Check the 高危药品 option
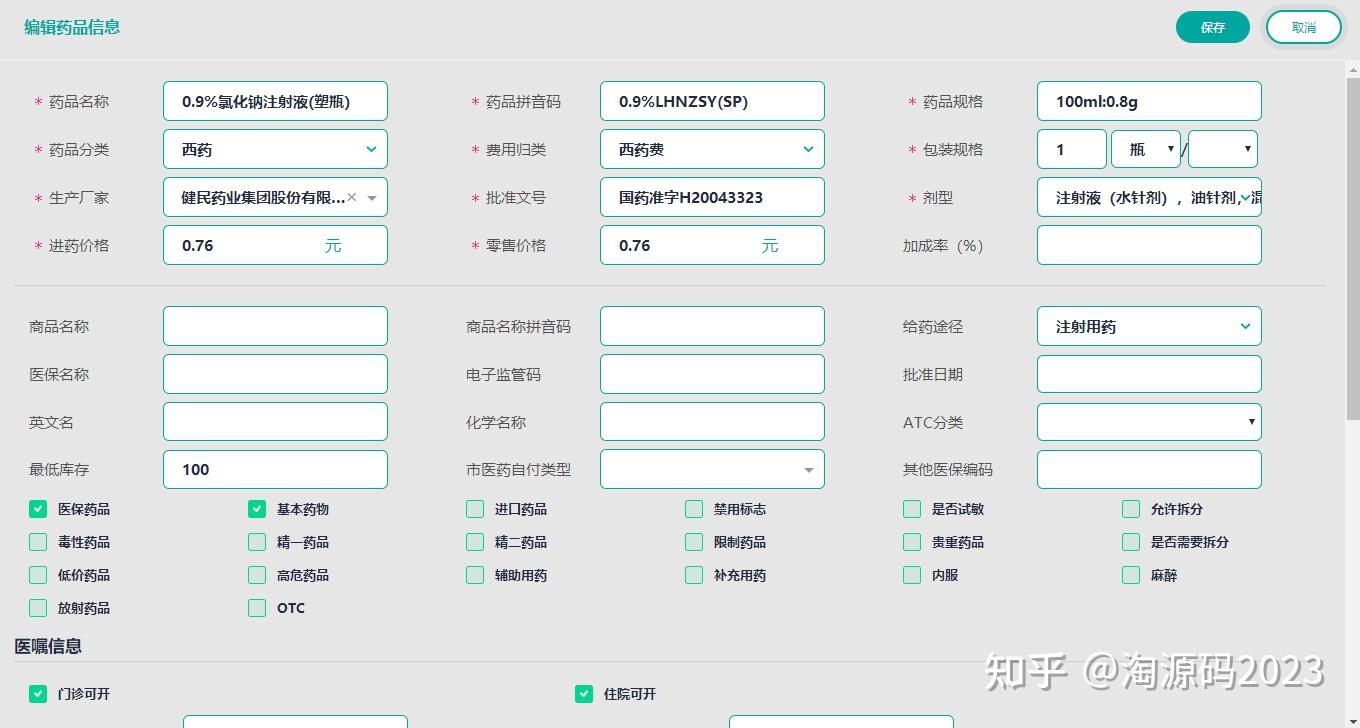The height and width of the screenshot is (728, 1360). click(x=256, y=574)
